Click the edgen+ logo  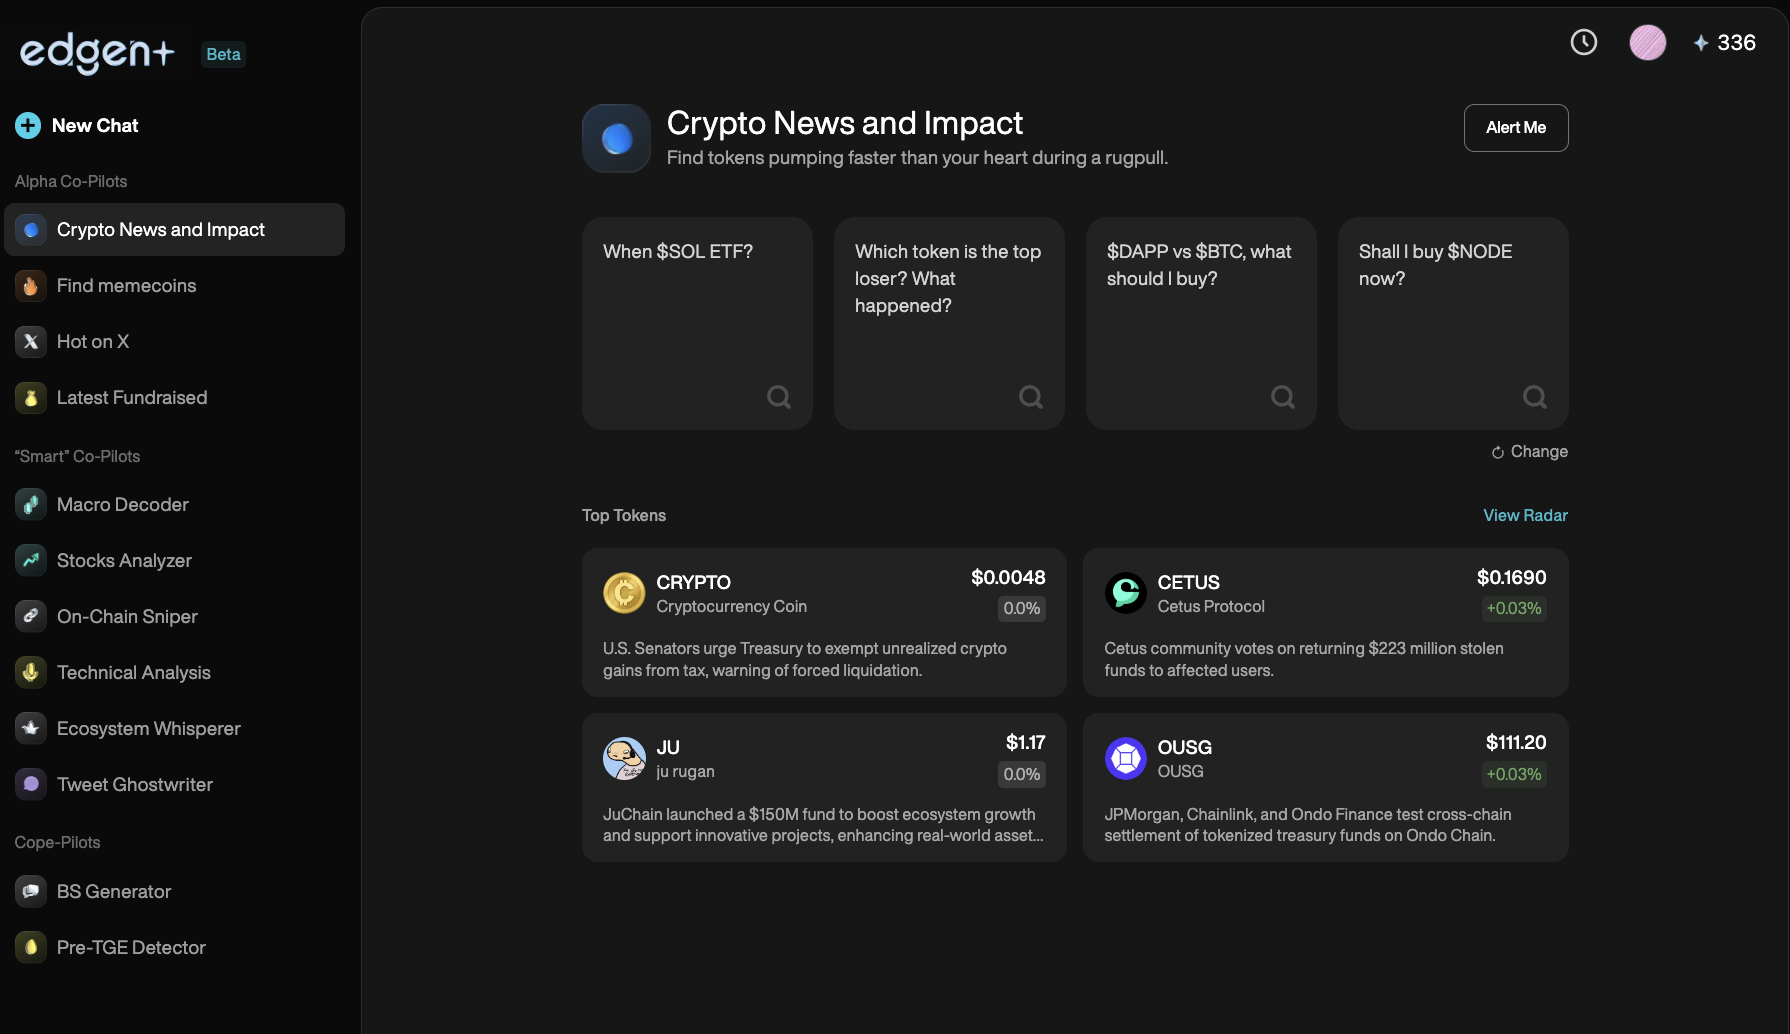pos(97,52)
